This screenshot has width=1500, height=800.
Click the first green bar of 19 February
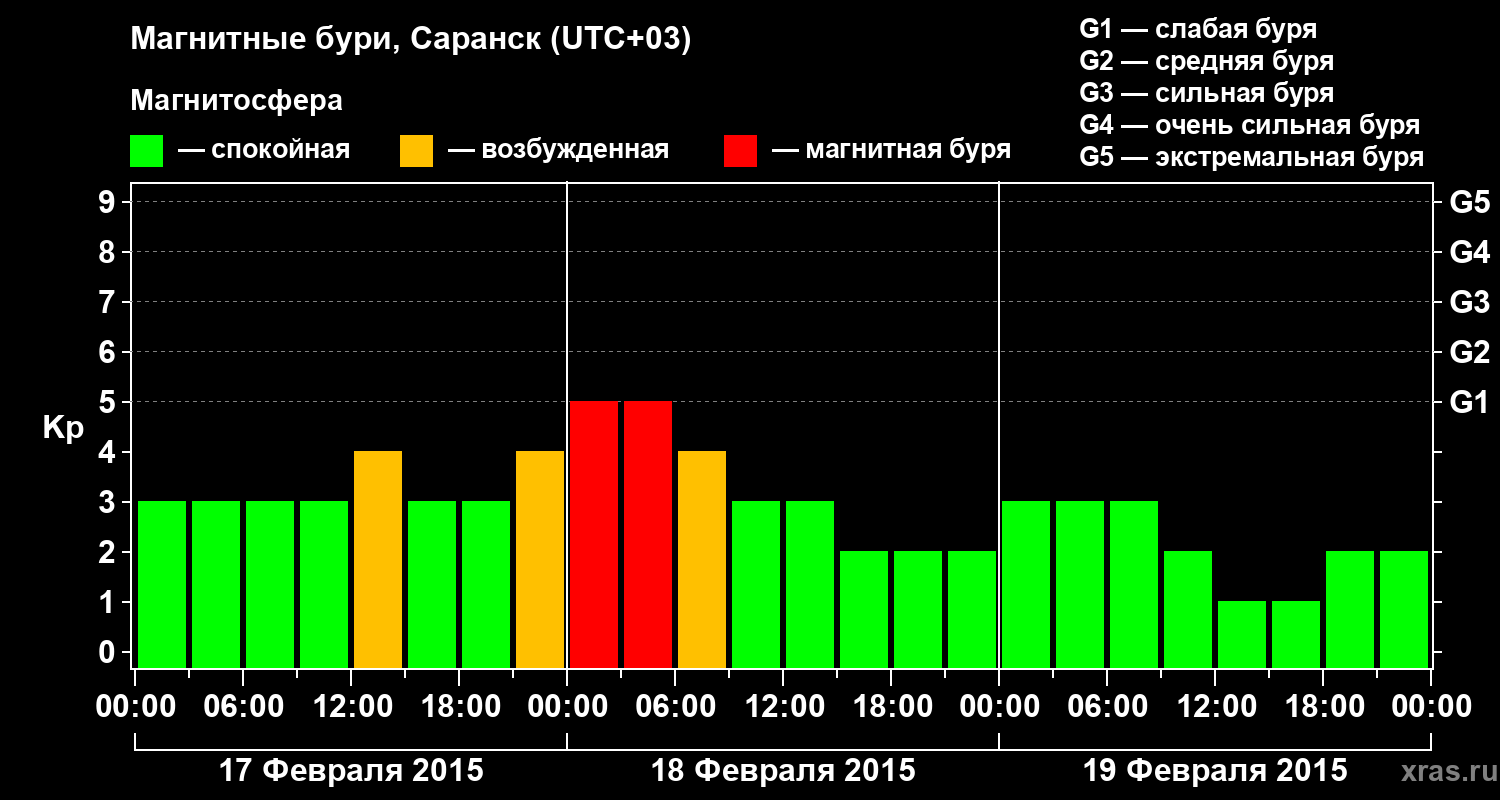(x=1026, y=584)
